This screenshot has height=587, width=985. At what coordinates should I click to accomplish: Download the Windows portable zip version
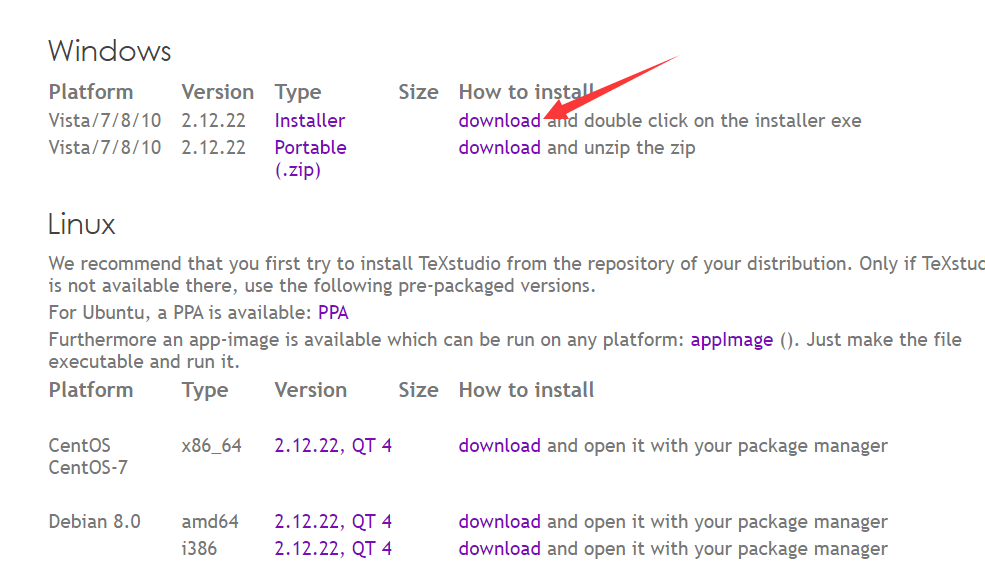coord(499,148)
